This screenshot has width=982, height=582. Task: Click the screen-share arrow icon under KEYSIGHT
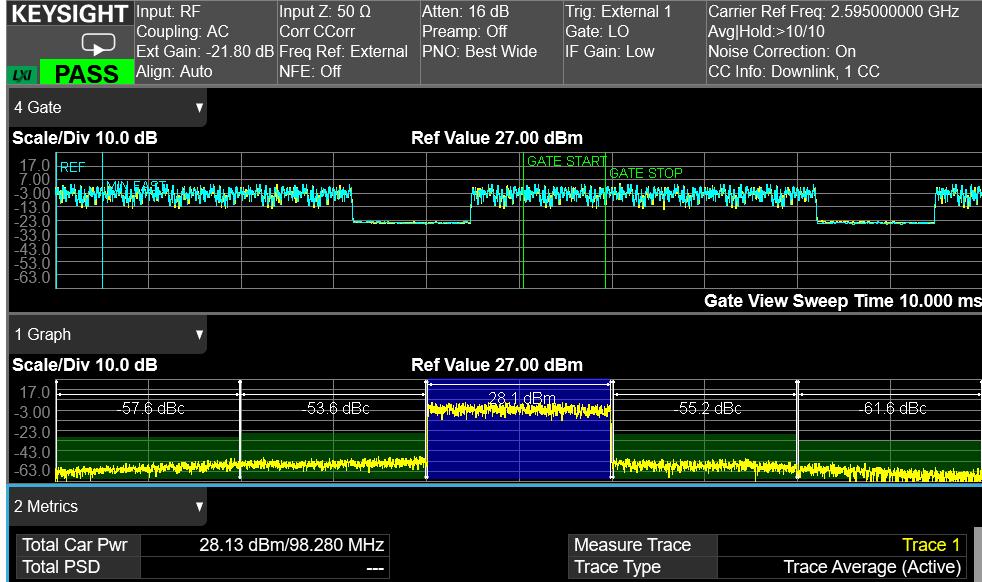[98, 44]
